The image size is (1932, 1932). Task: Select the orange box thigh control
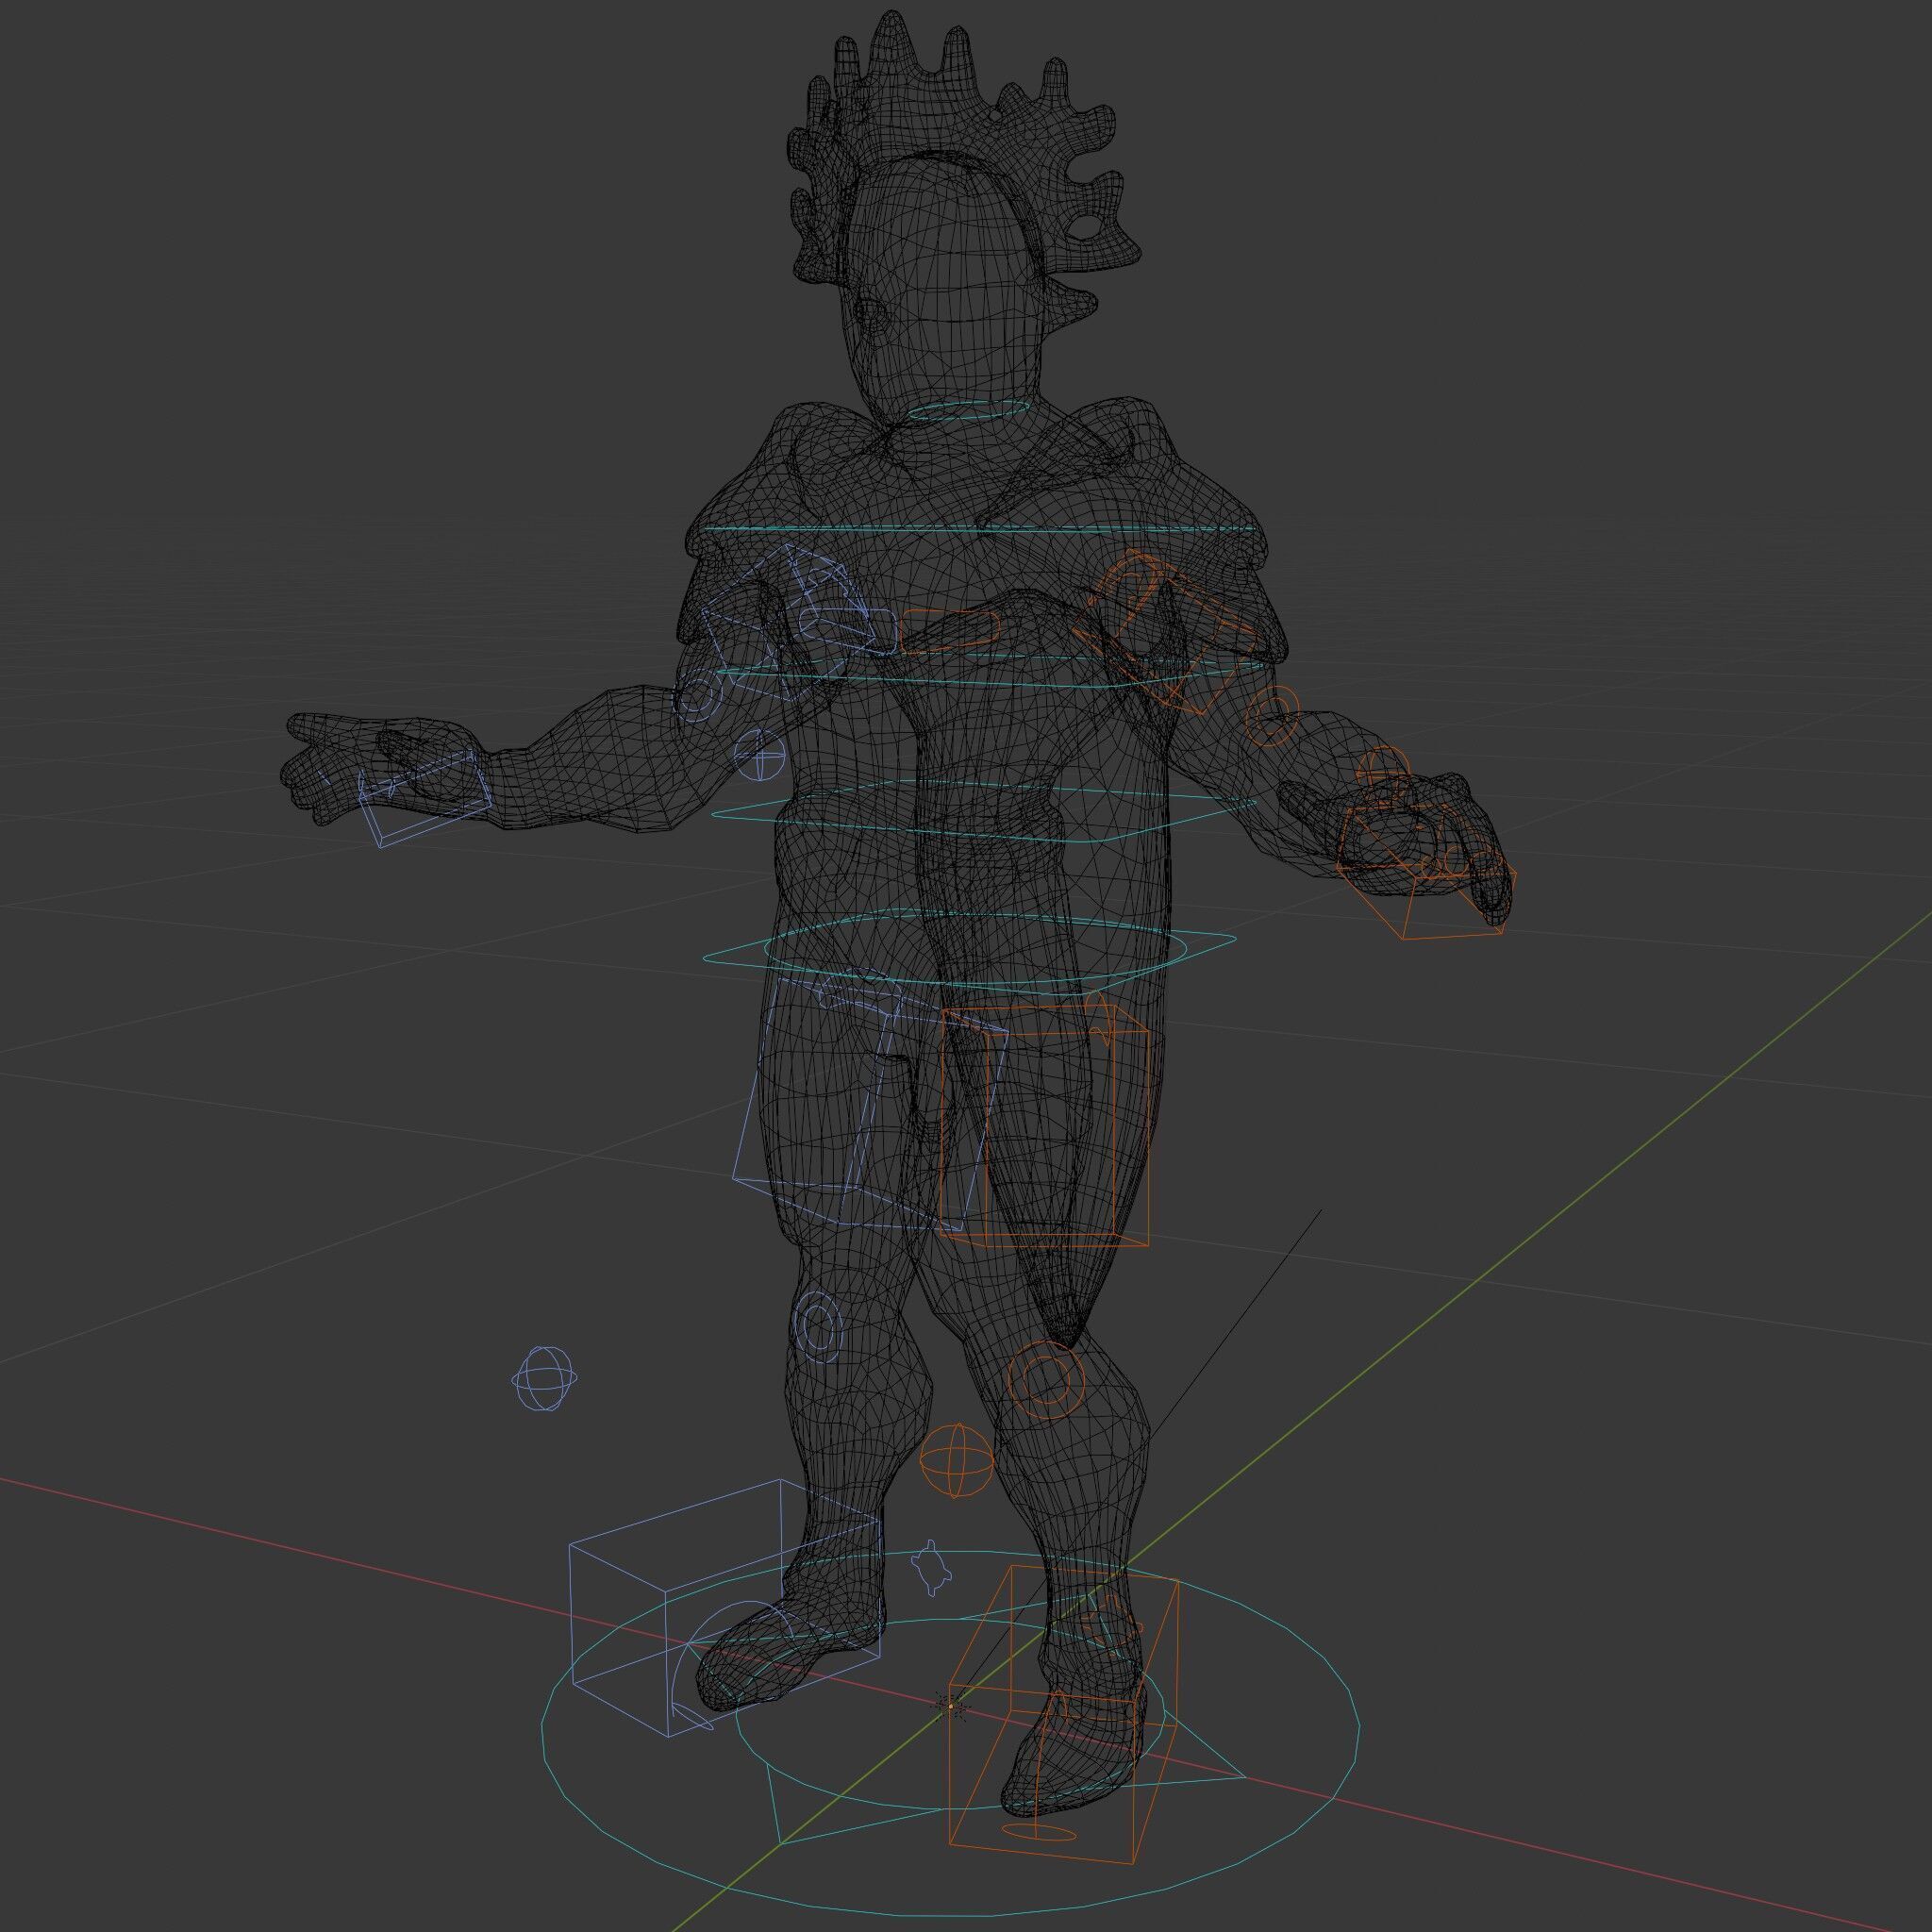[1043, 1127]
